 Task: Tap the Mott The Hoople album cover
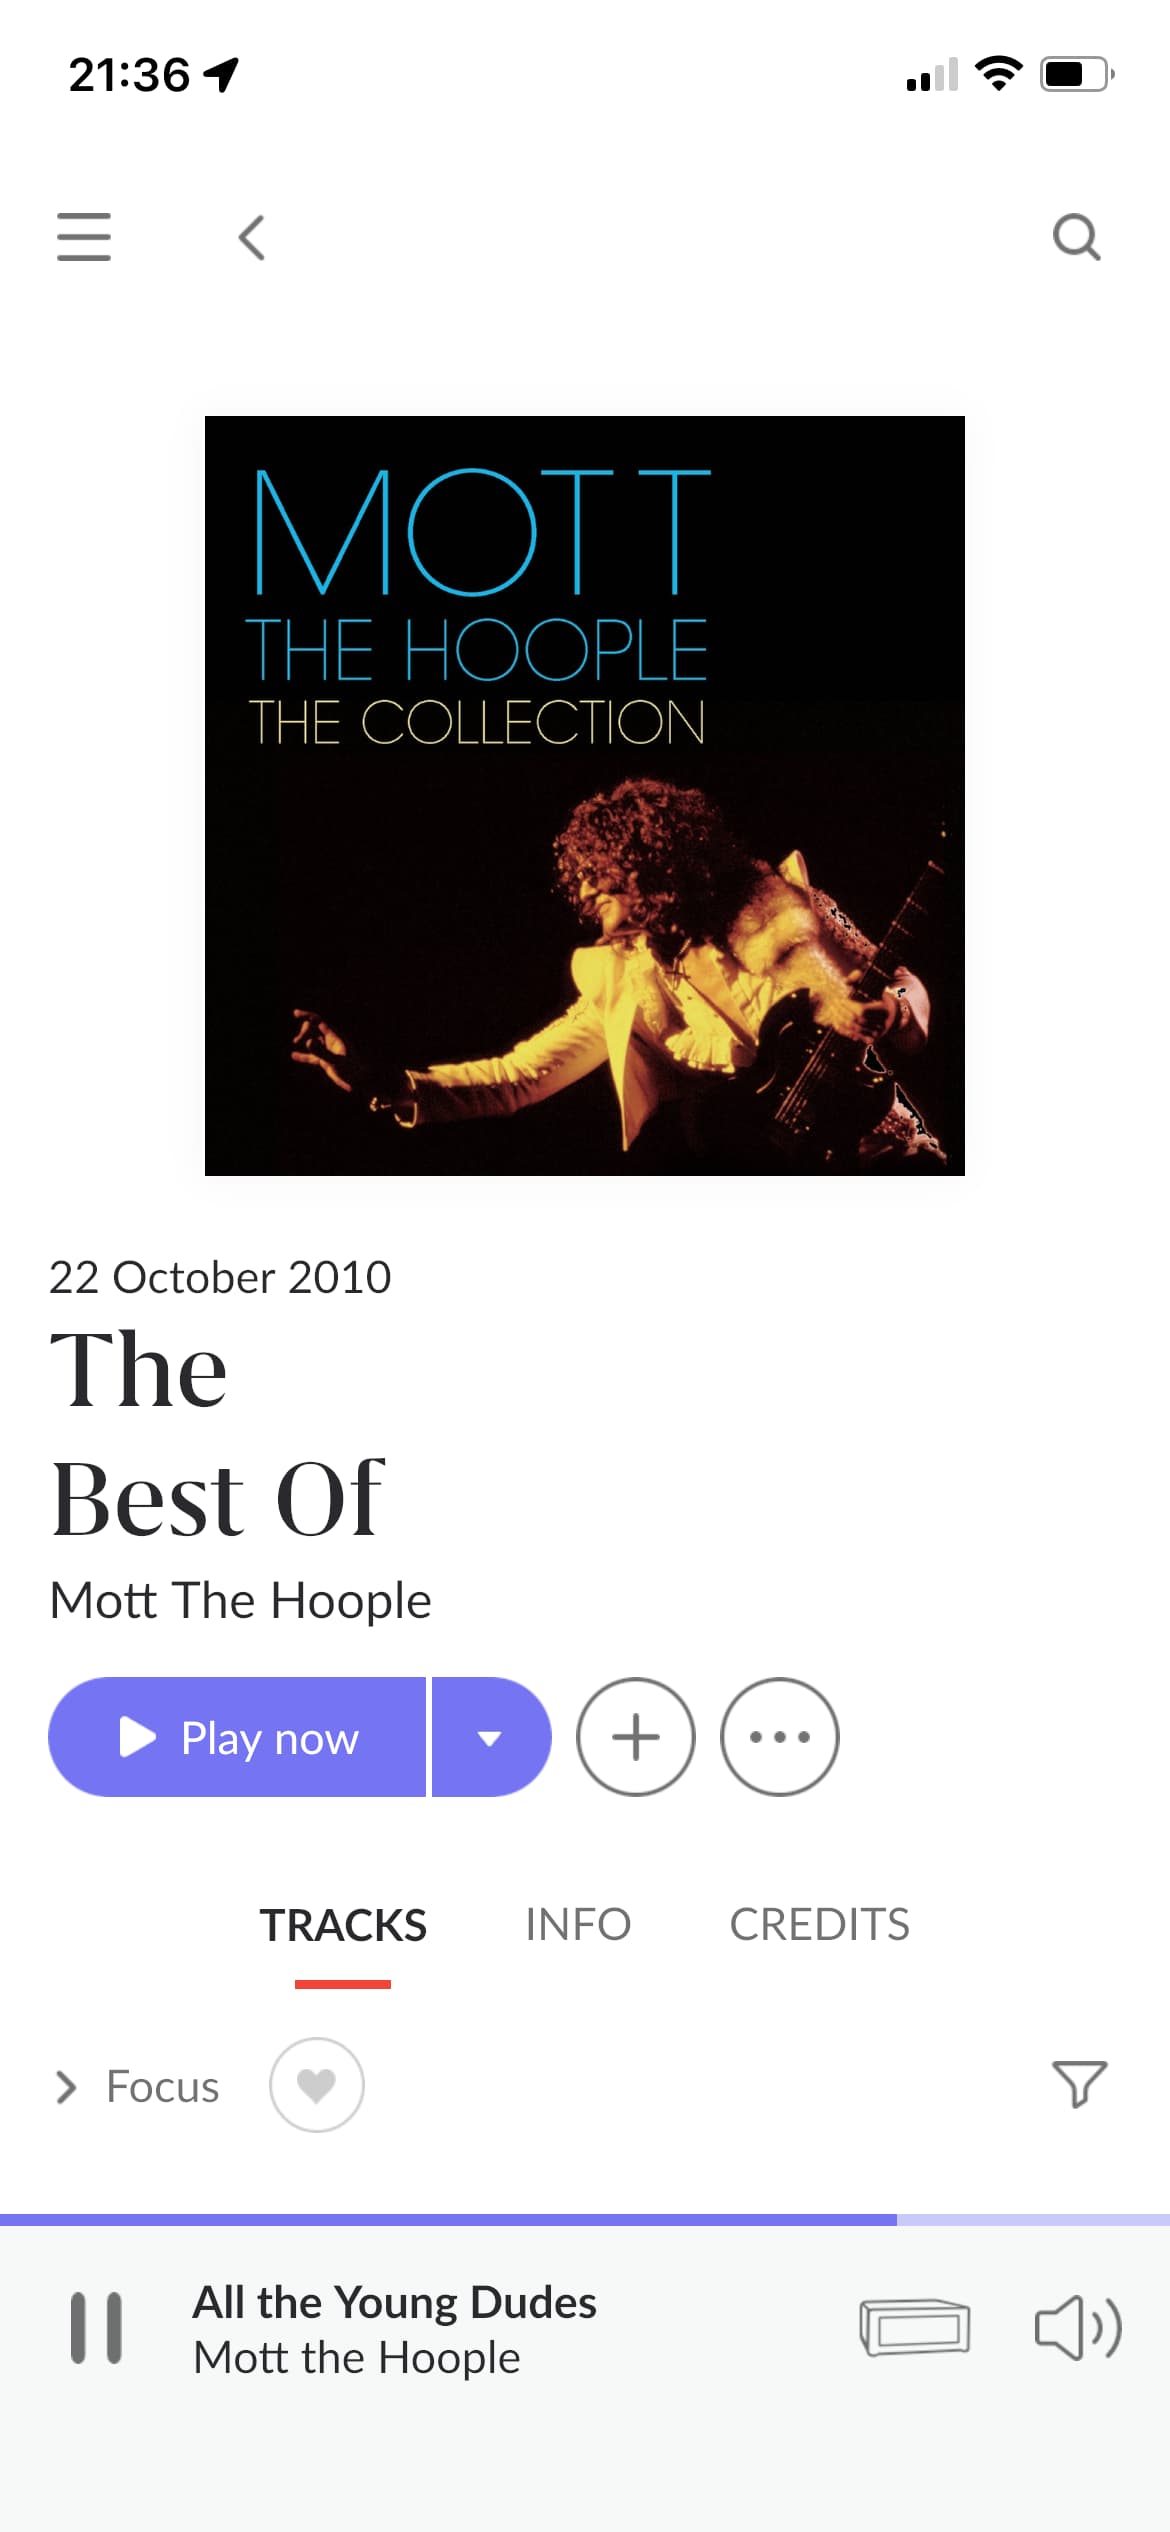coord(585,796)
